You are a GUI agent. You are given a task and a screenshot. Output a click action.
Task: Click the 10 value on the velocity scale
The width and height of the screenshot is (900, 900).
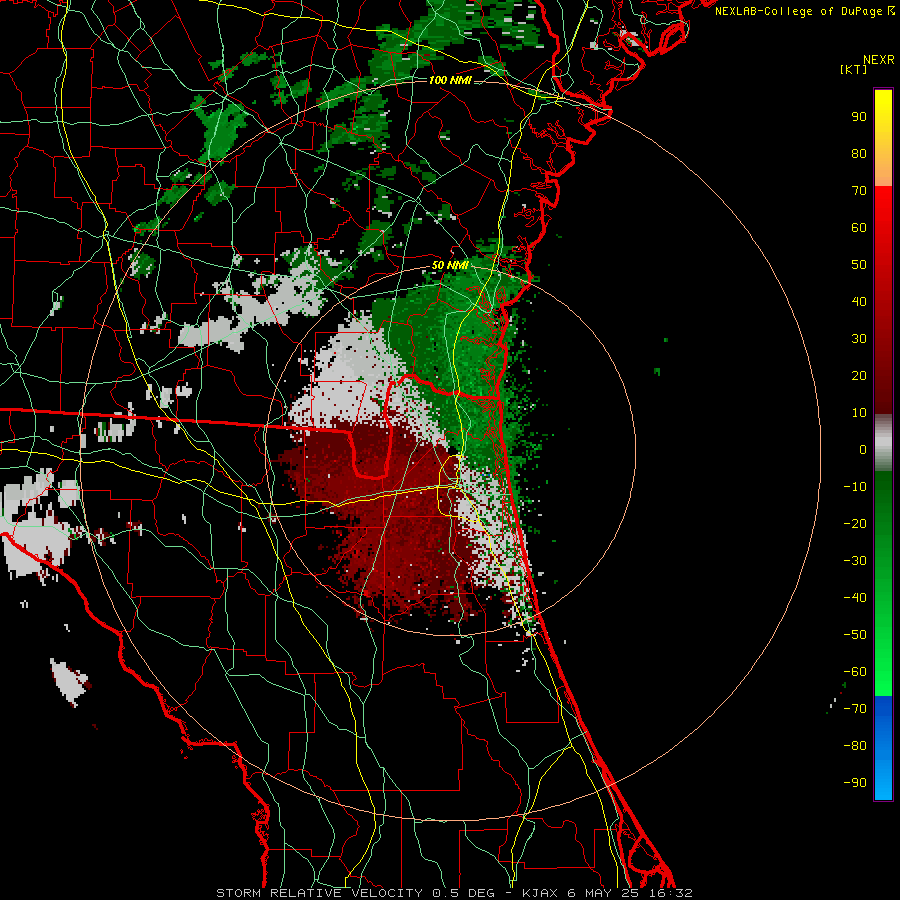tap(859, 413)
